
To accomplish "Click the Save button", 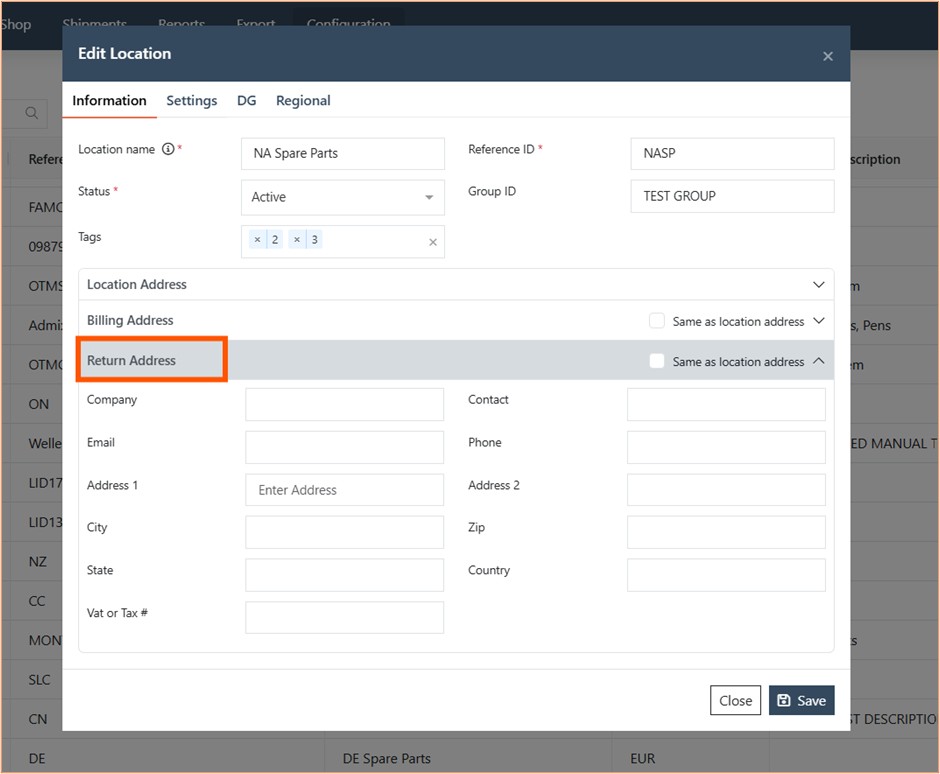I will 802,700.
